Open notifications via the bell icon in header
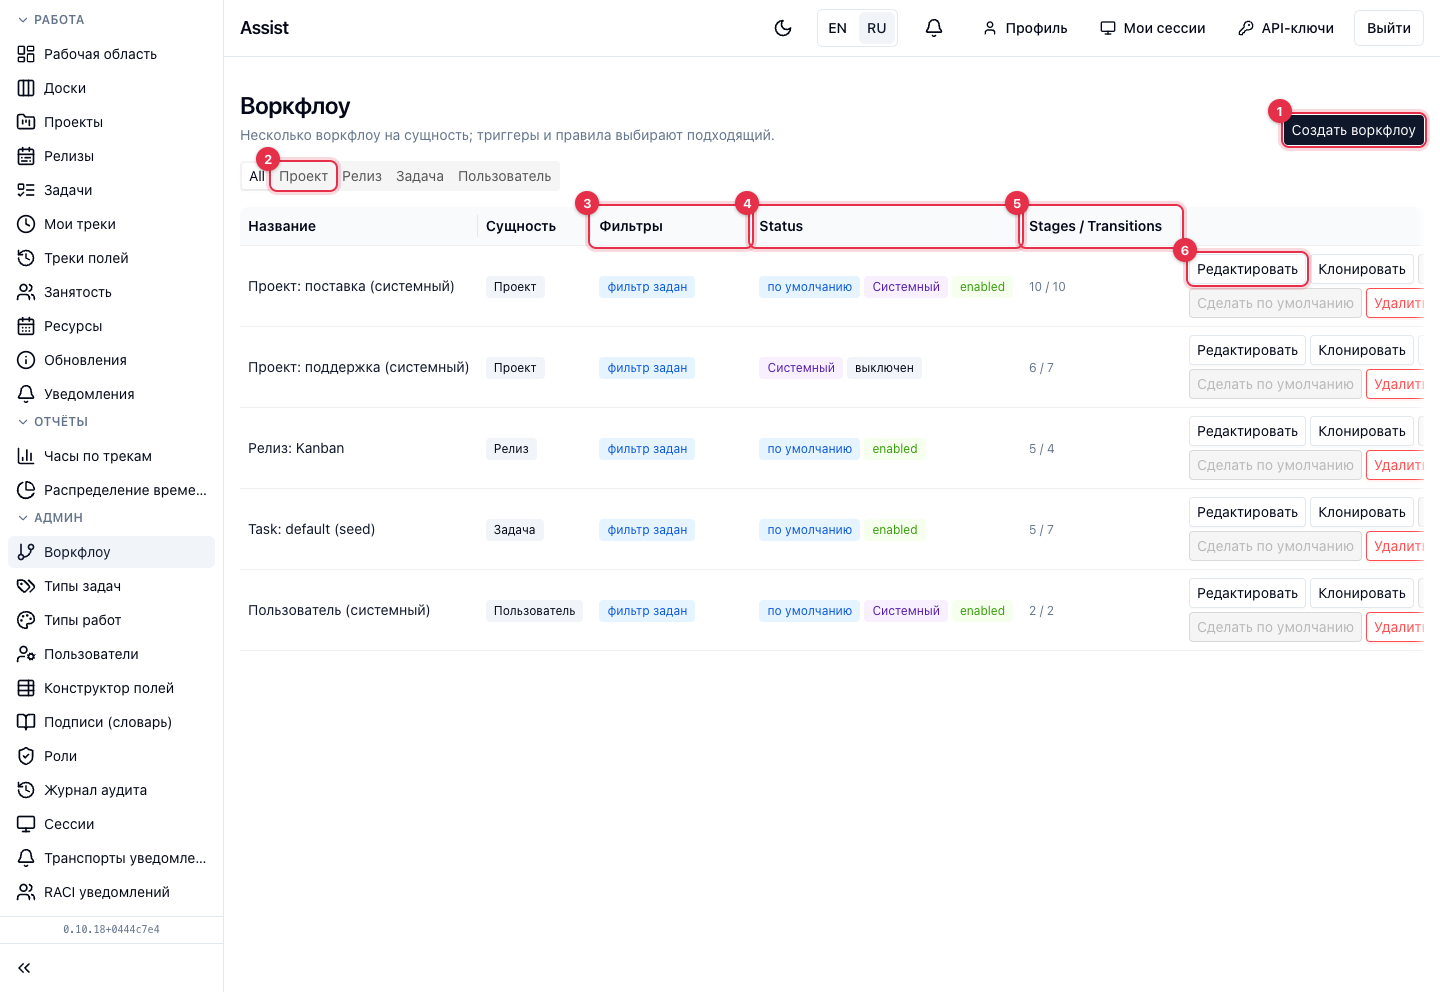 coord(934,28)
